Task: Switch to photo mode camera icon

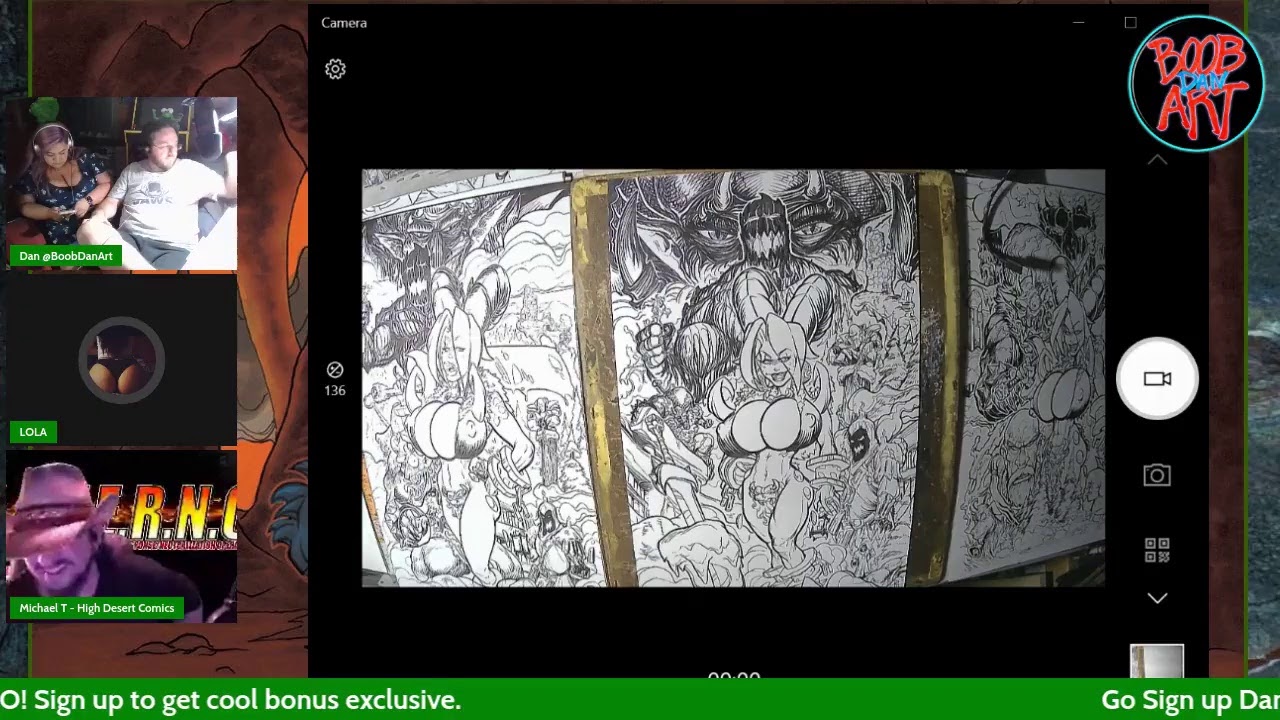Action: pos(1157,476)
